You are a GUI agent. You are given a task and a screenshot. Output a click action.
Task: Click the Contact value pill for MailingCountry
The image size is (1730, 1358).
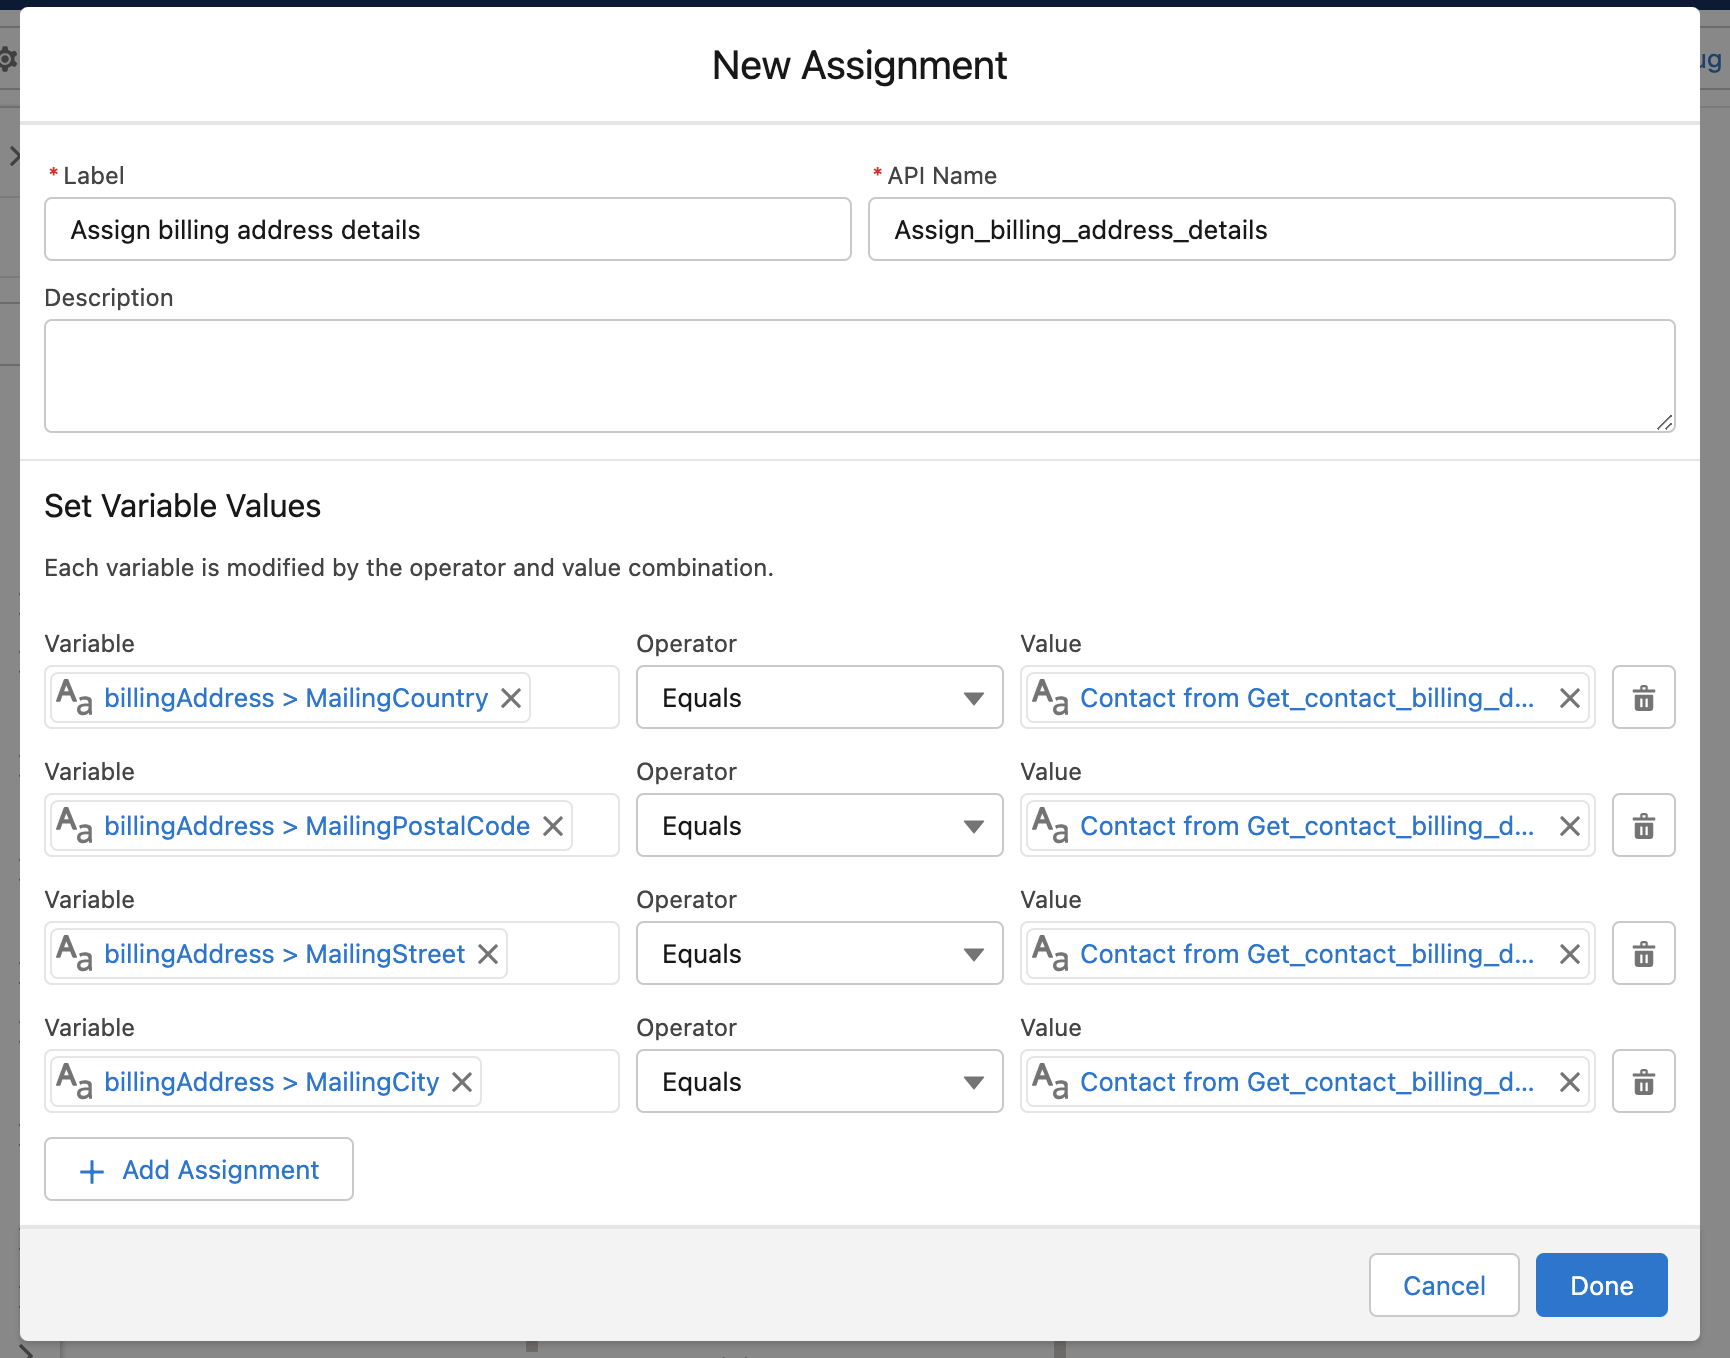pos(1307,698)
